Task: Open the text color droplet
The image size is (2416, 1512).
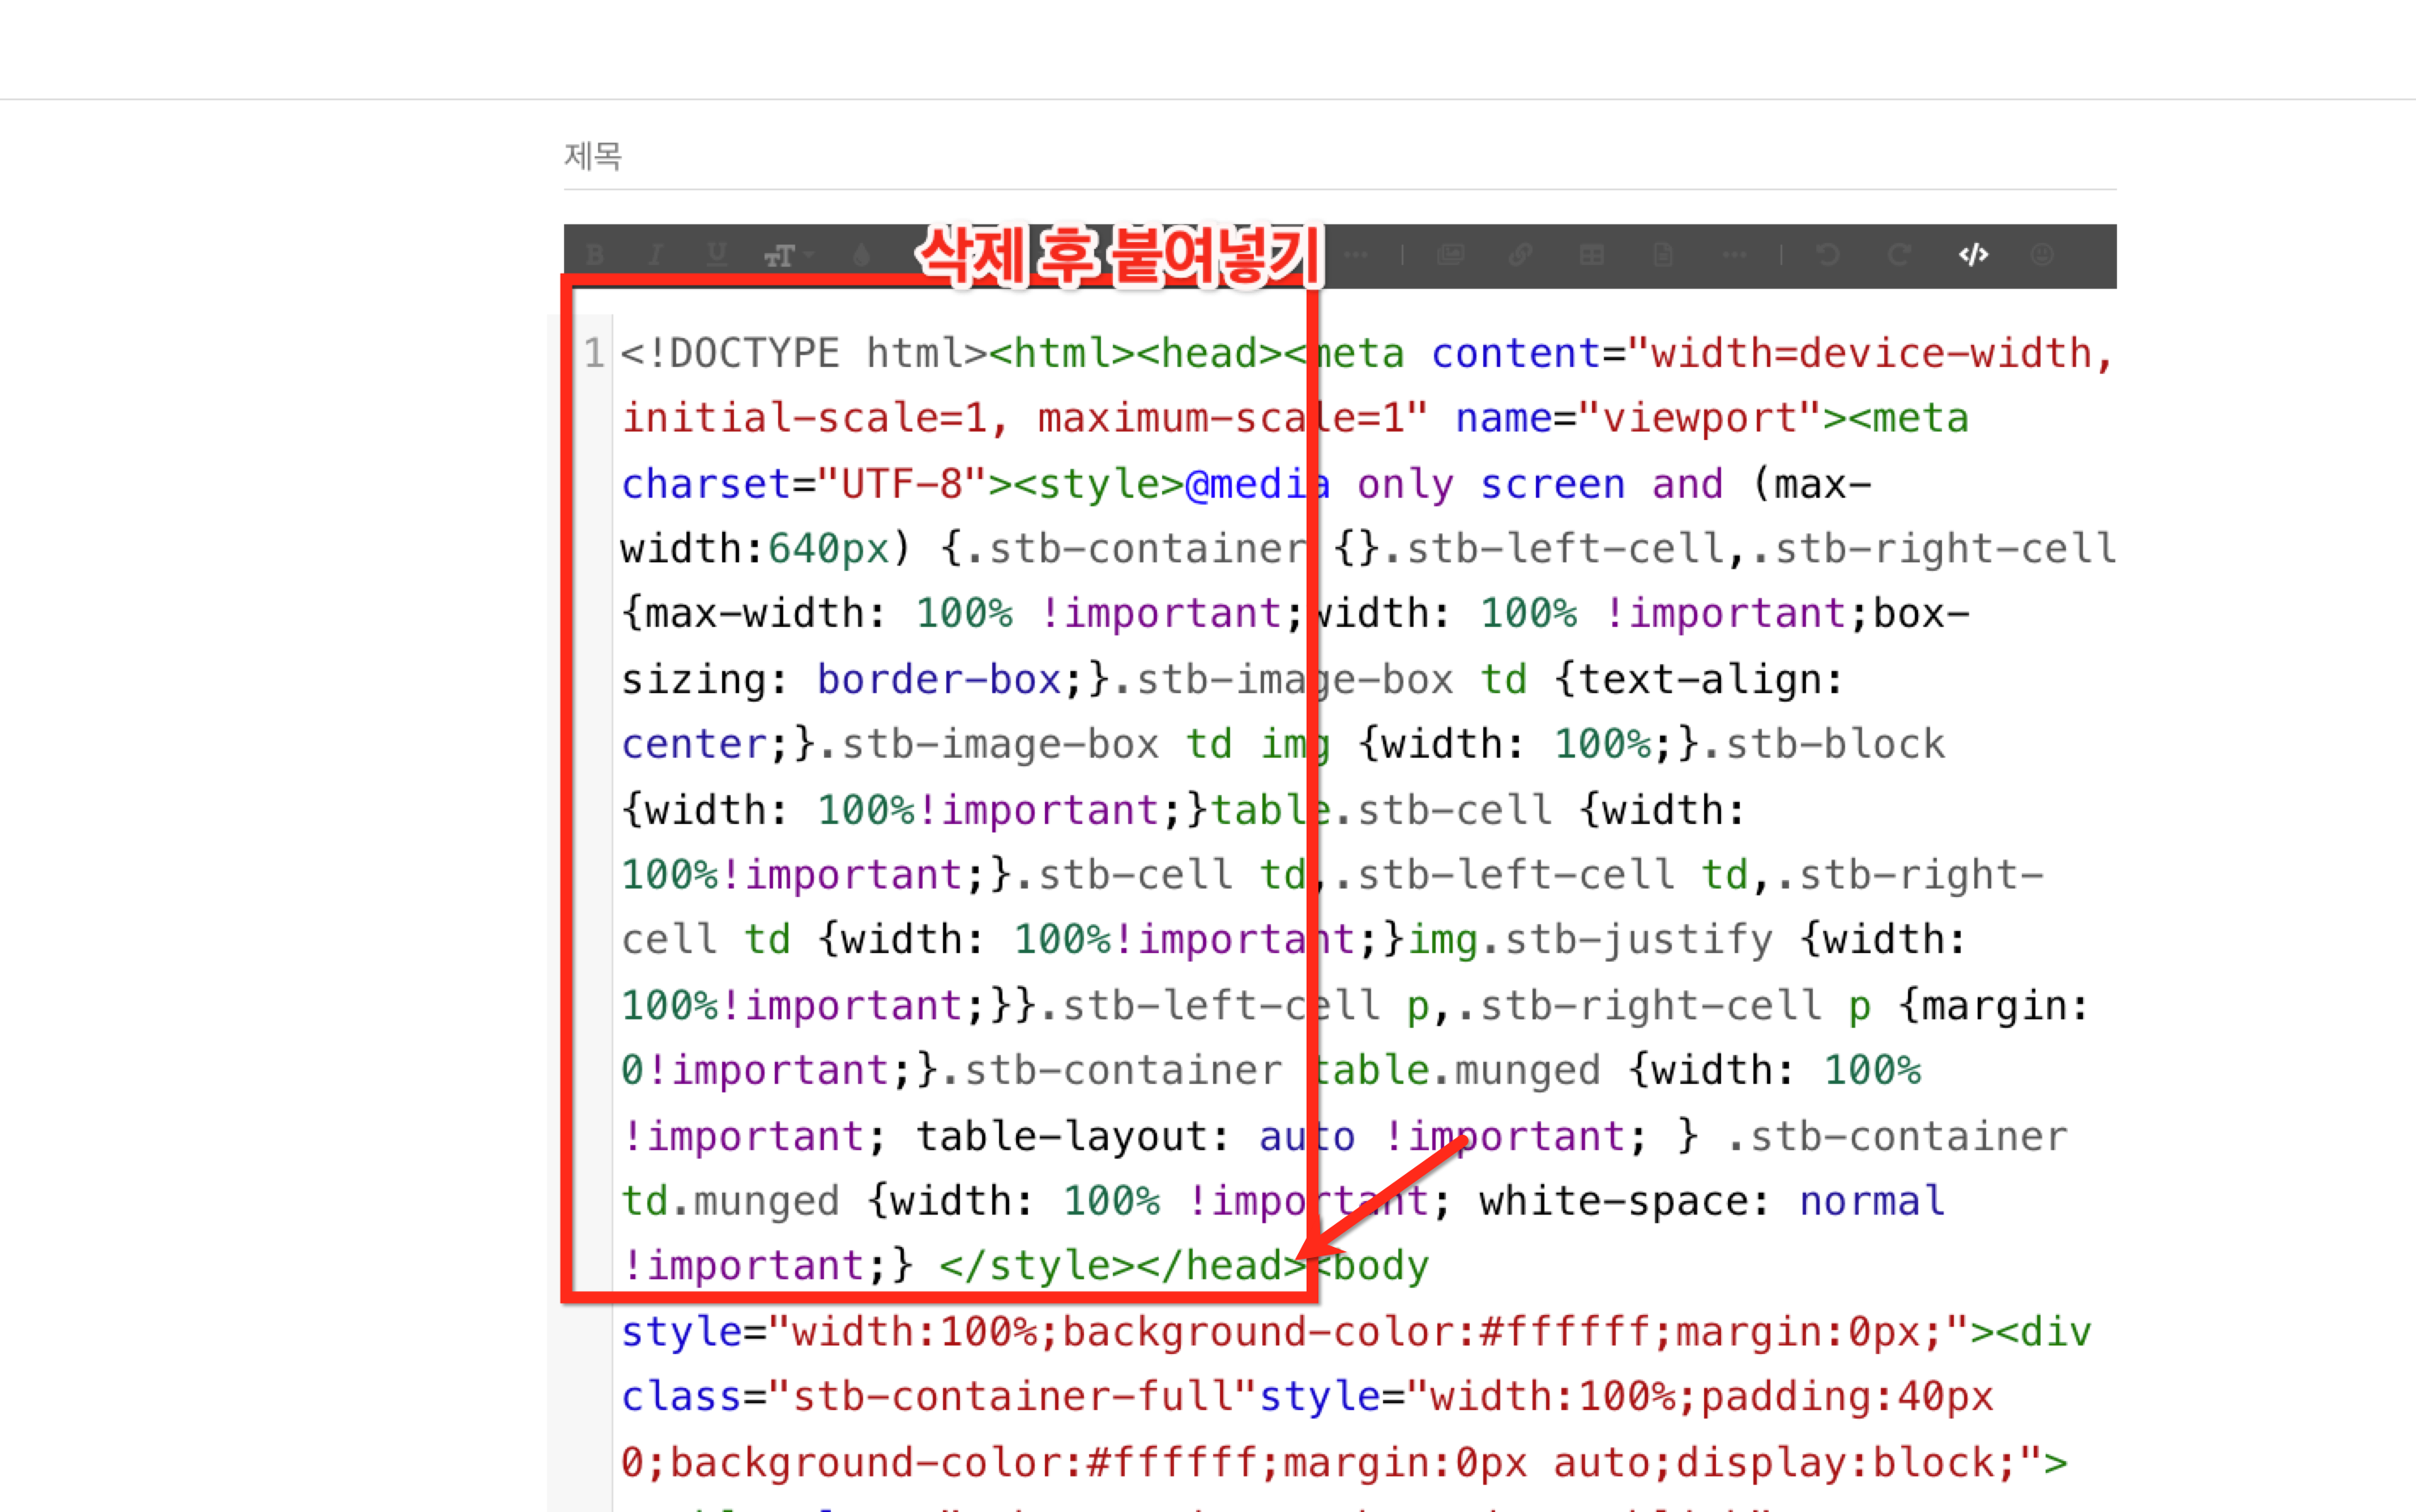Action: pyautogui.click(x=861, y=255)
